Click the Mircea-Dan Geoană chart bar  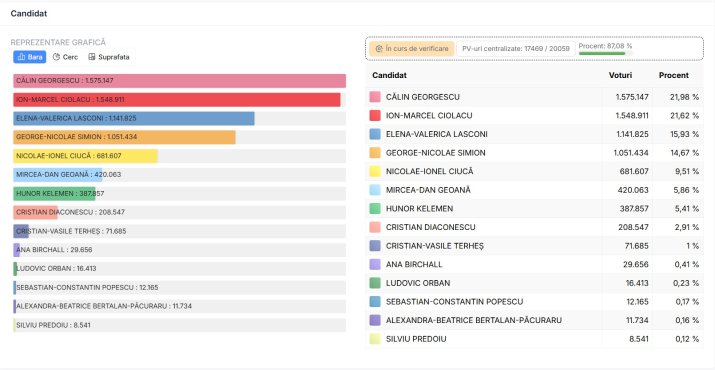(57, 174)
